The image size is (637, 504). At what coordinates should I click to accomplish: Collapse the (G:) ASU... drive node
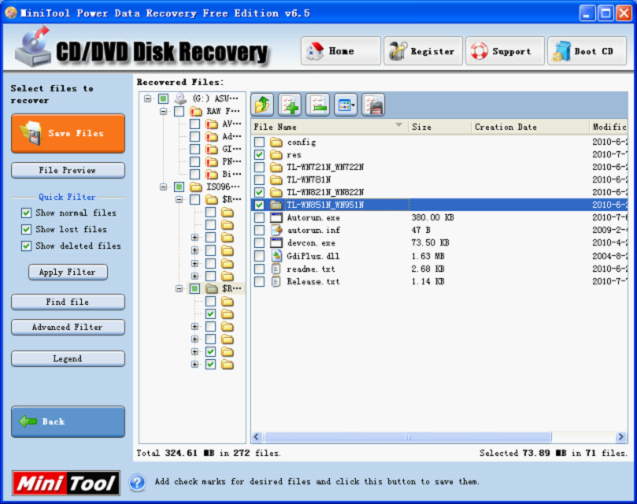coord(148,98)
